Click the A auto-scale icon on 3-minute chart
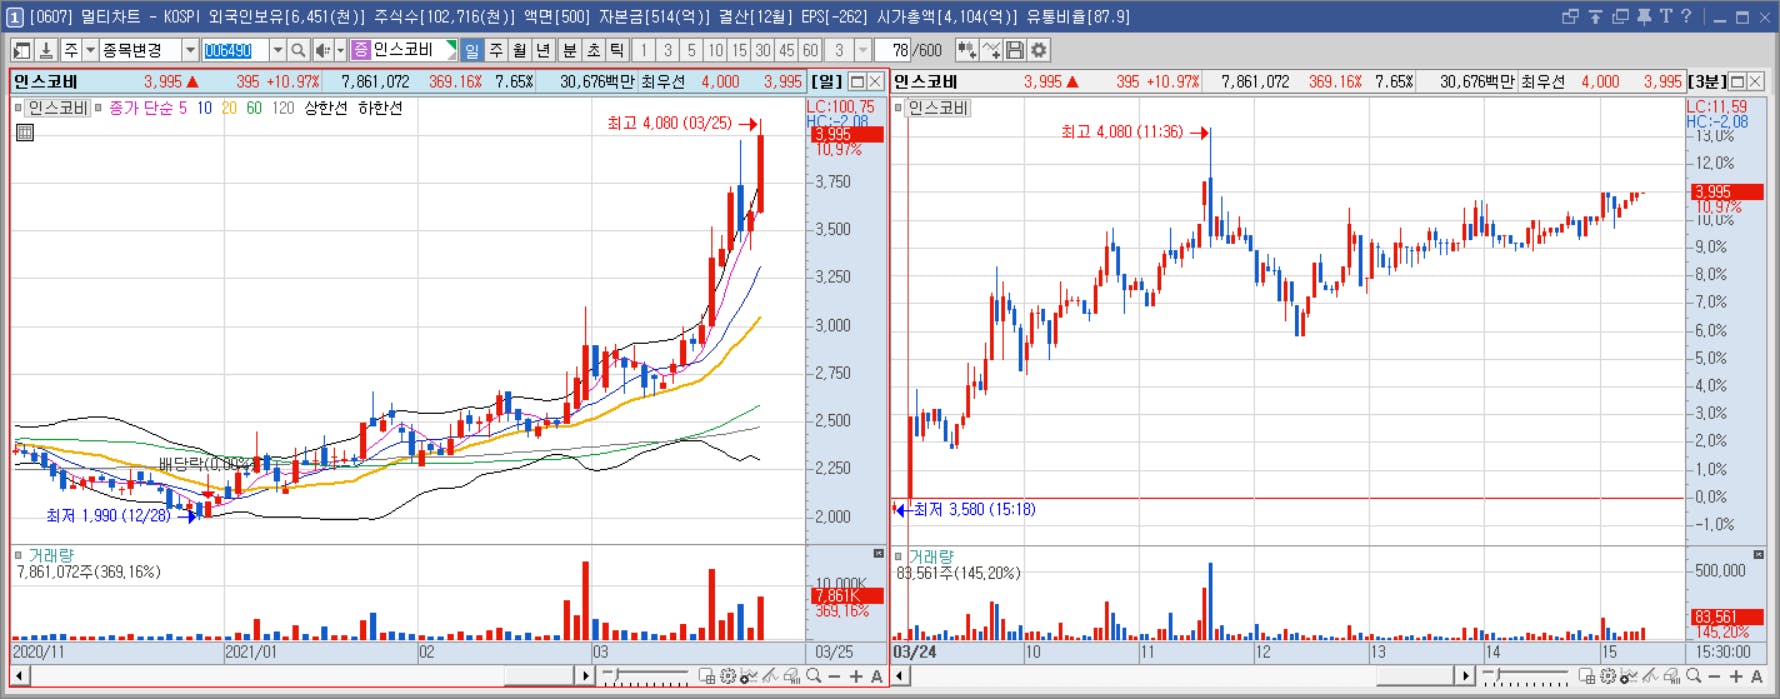Viewport: 1780px width, 699px height. 1757,677
